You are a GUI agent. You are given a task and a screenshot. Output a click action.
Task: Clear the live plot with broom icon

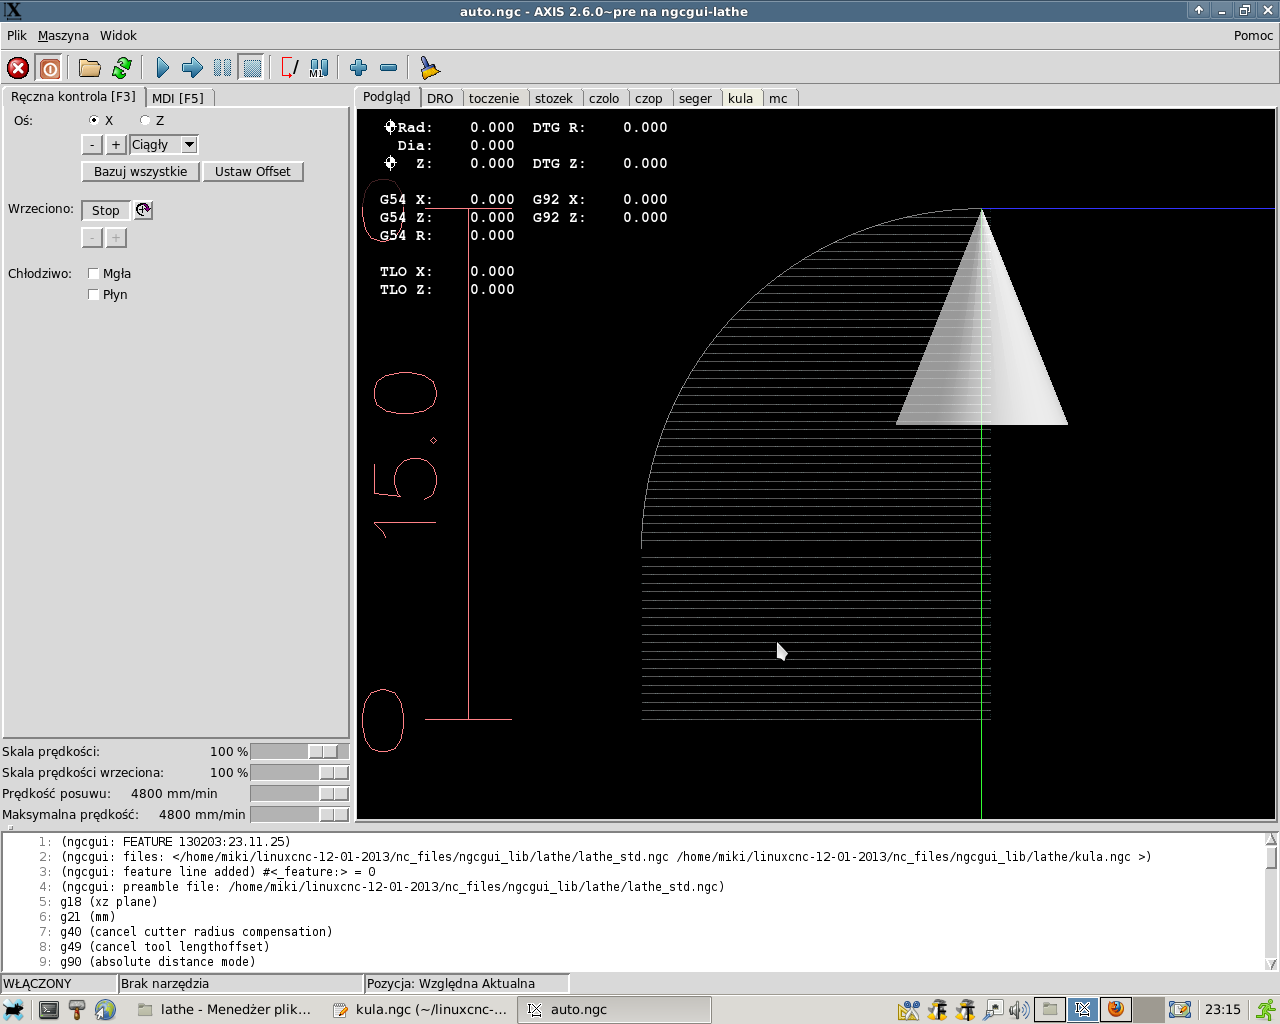point(430,68)
